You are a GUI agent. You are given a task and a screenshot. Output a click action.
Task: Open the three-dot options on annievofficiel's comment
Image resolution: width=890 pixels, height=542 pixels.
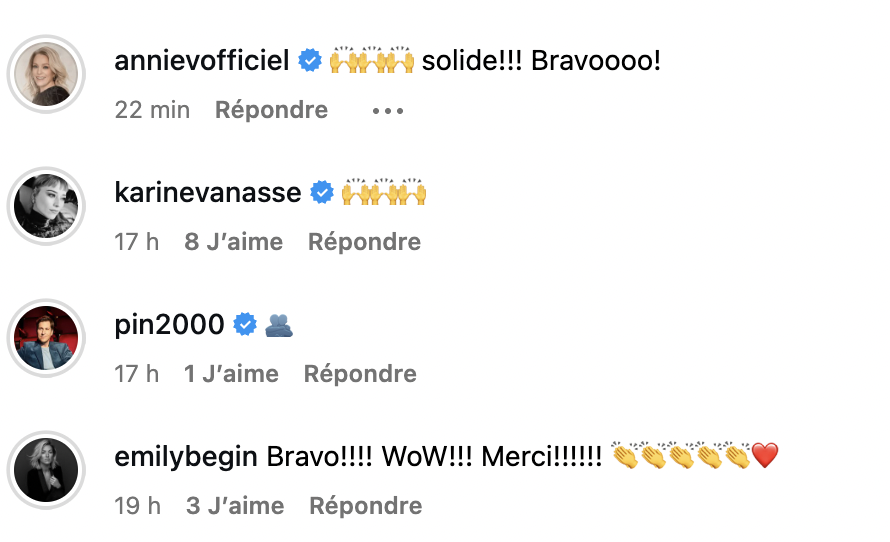tap(387, 111)
